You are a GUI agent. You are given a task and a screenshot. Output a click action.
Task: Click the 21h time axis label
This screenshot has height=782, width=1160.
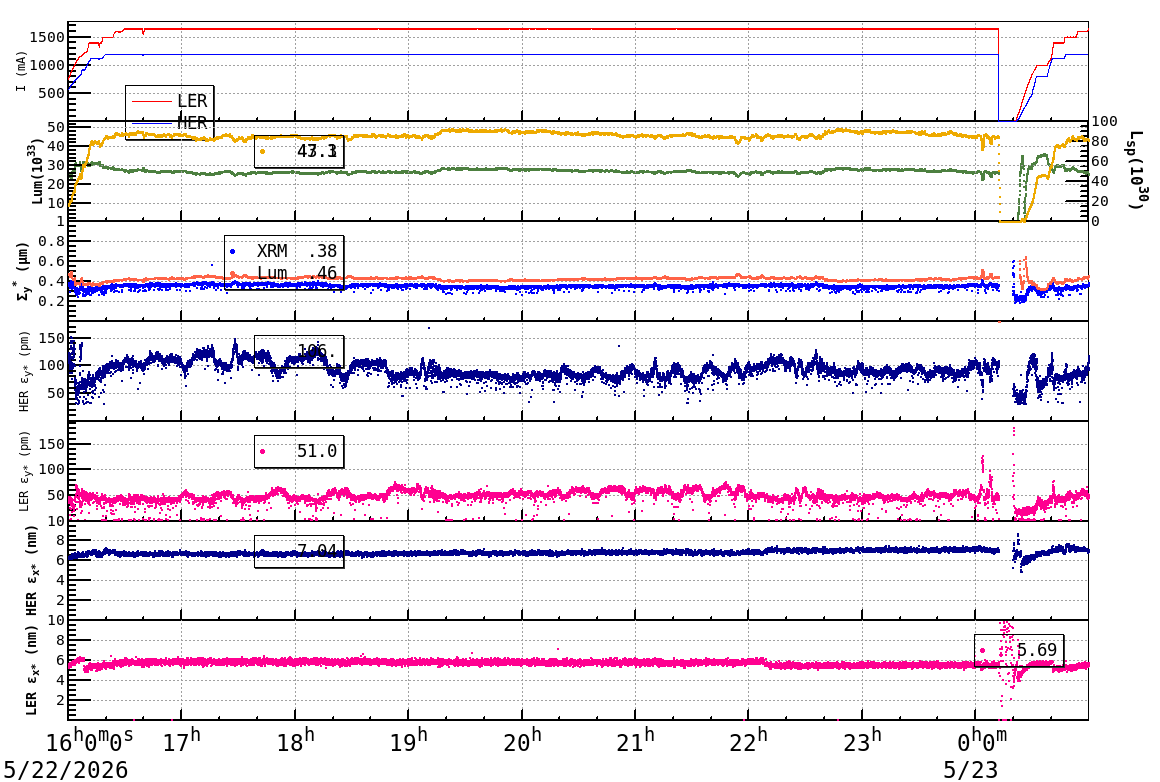[x=635, y=741]
